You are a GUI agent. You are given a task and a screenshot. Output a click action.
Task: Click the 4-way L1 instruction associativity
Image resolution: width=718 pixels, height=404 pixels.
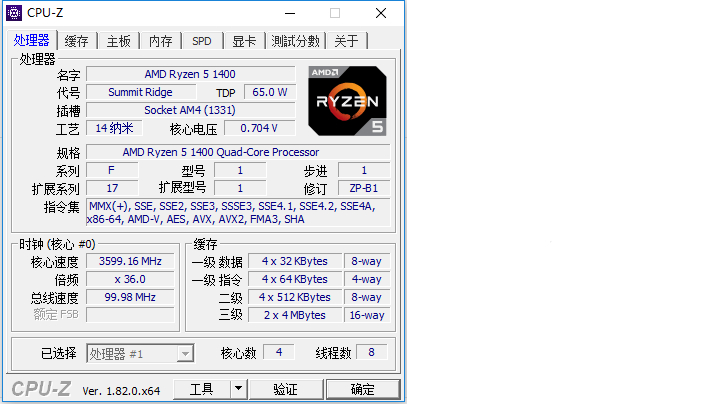[x=367, y=279]
